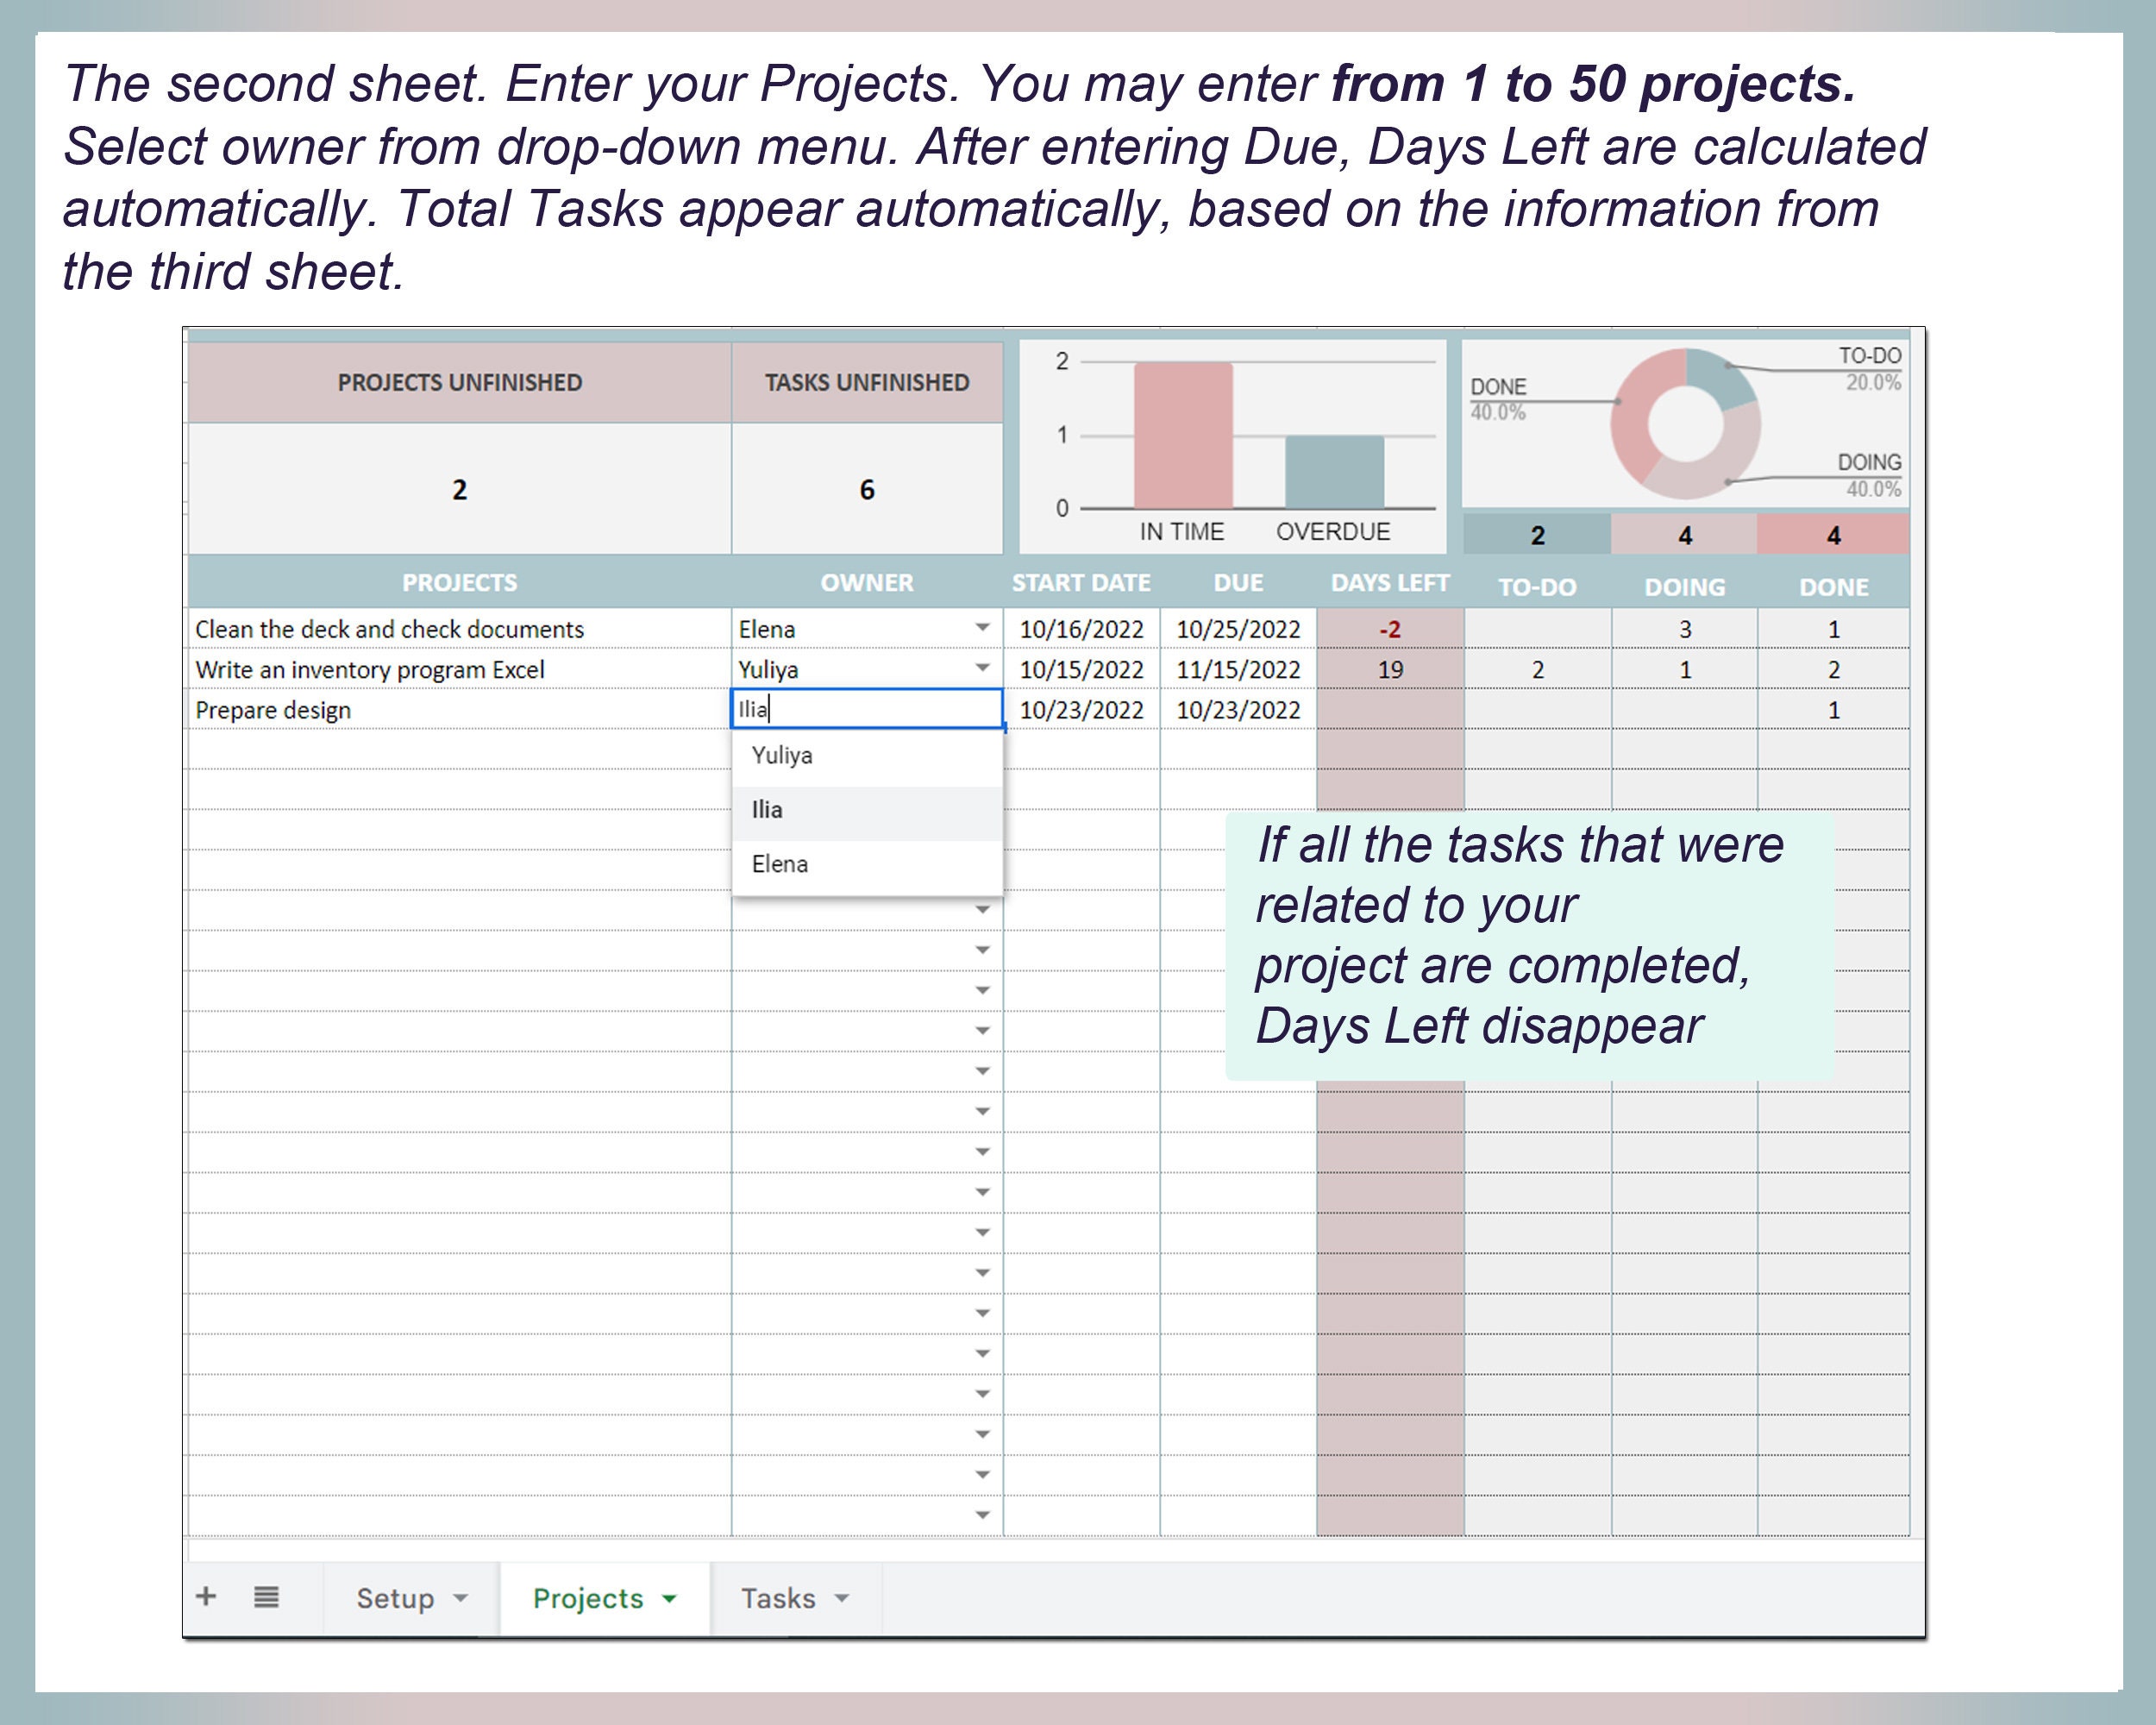
Task: Select Yuliya from the open owner dropdown
Action: pyautogui.click(x=782, y=756)
